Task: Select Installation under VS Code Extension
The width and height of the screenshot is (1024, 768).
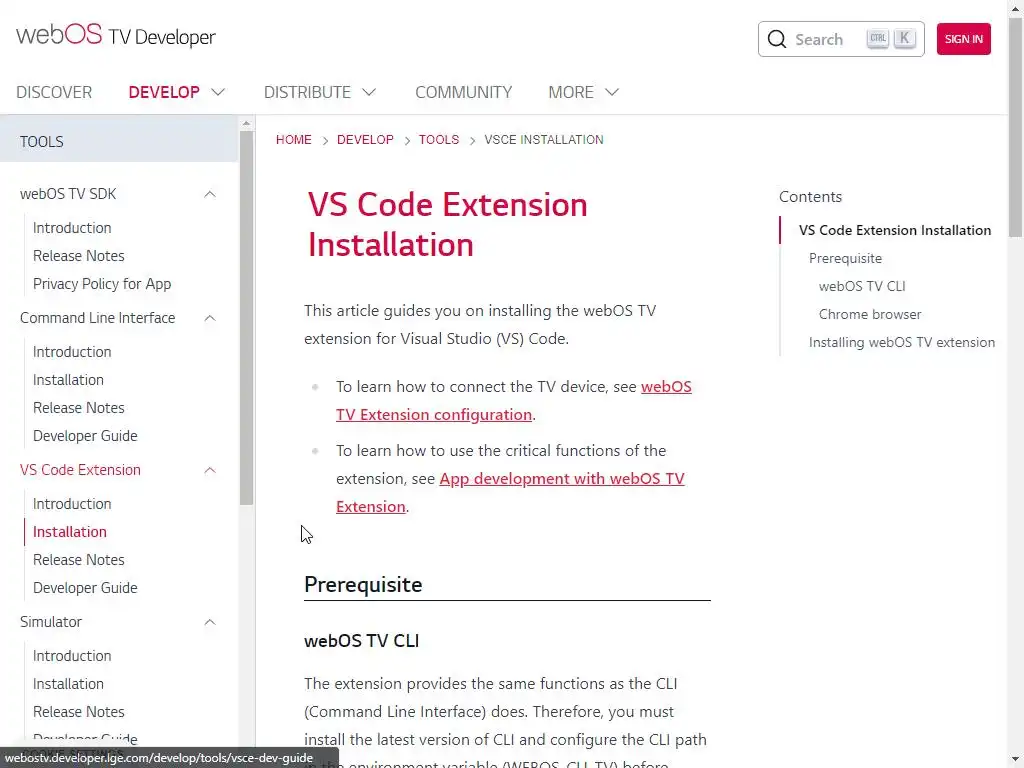Action: (69, 532)
